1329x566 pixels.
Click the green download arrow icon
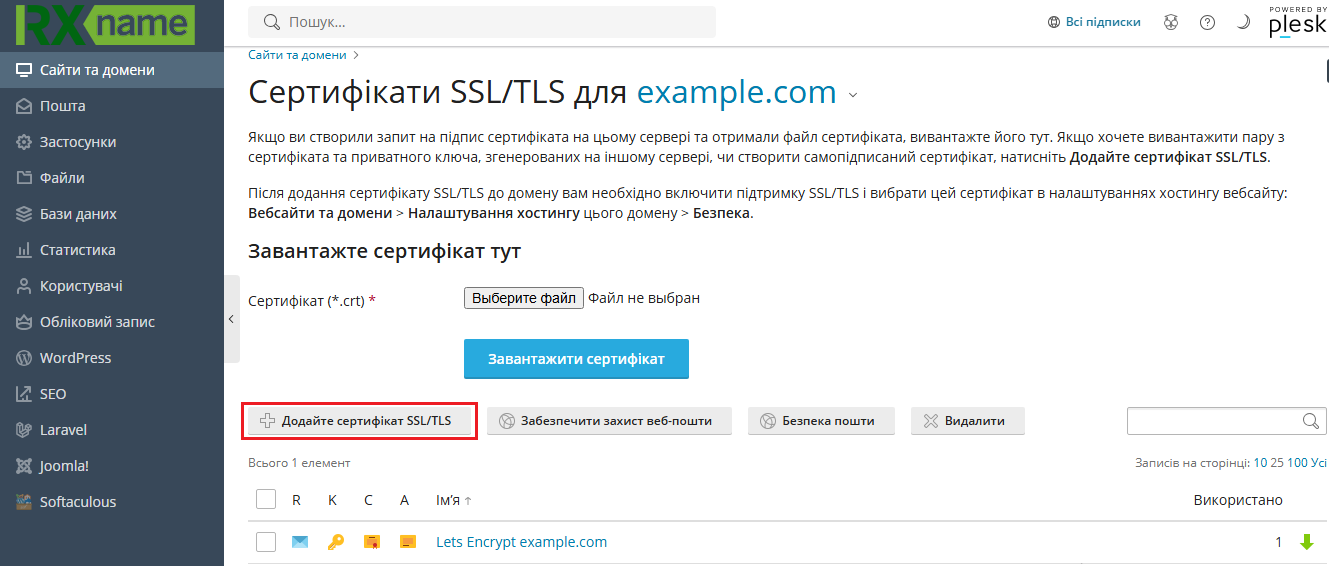[x=1306, y=542]
